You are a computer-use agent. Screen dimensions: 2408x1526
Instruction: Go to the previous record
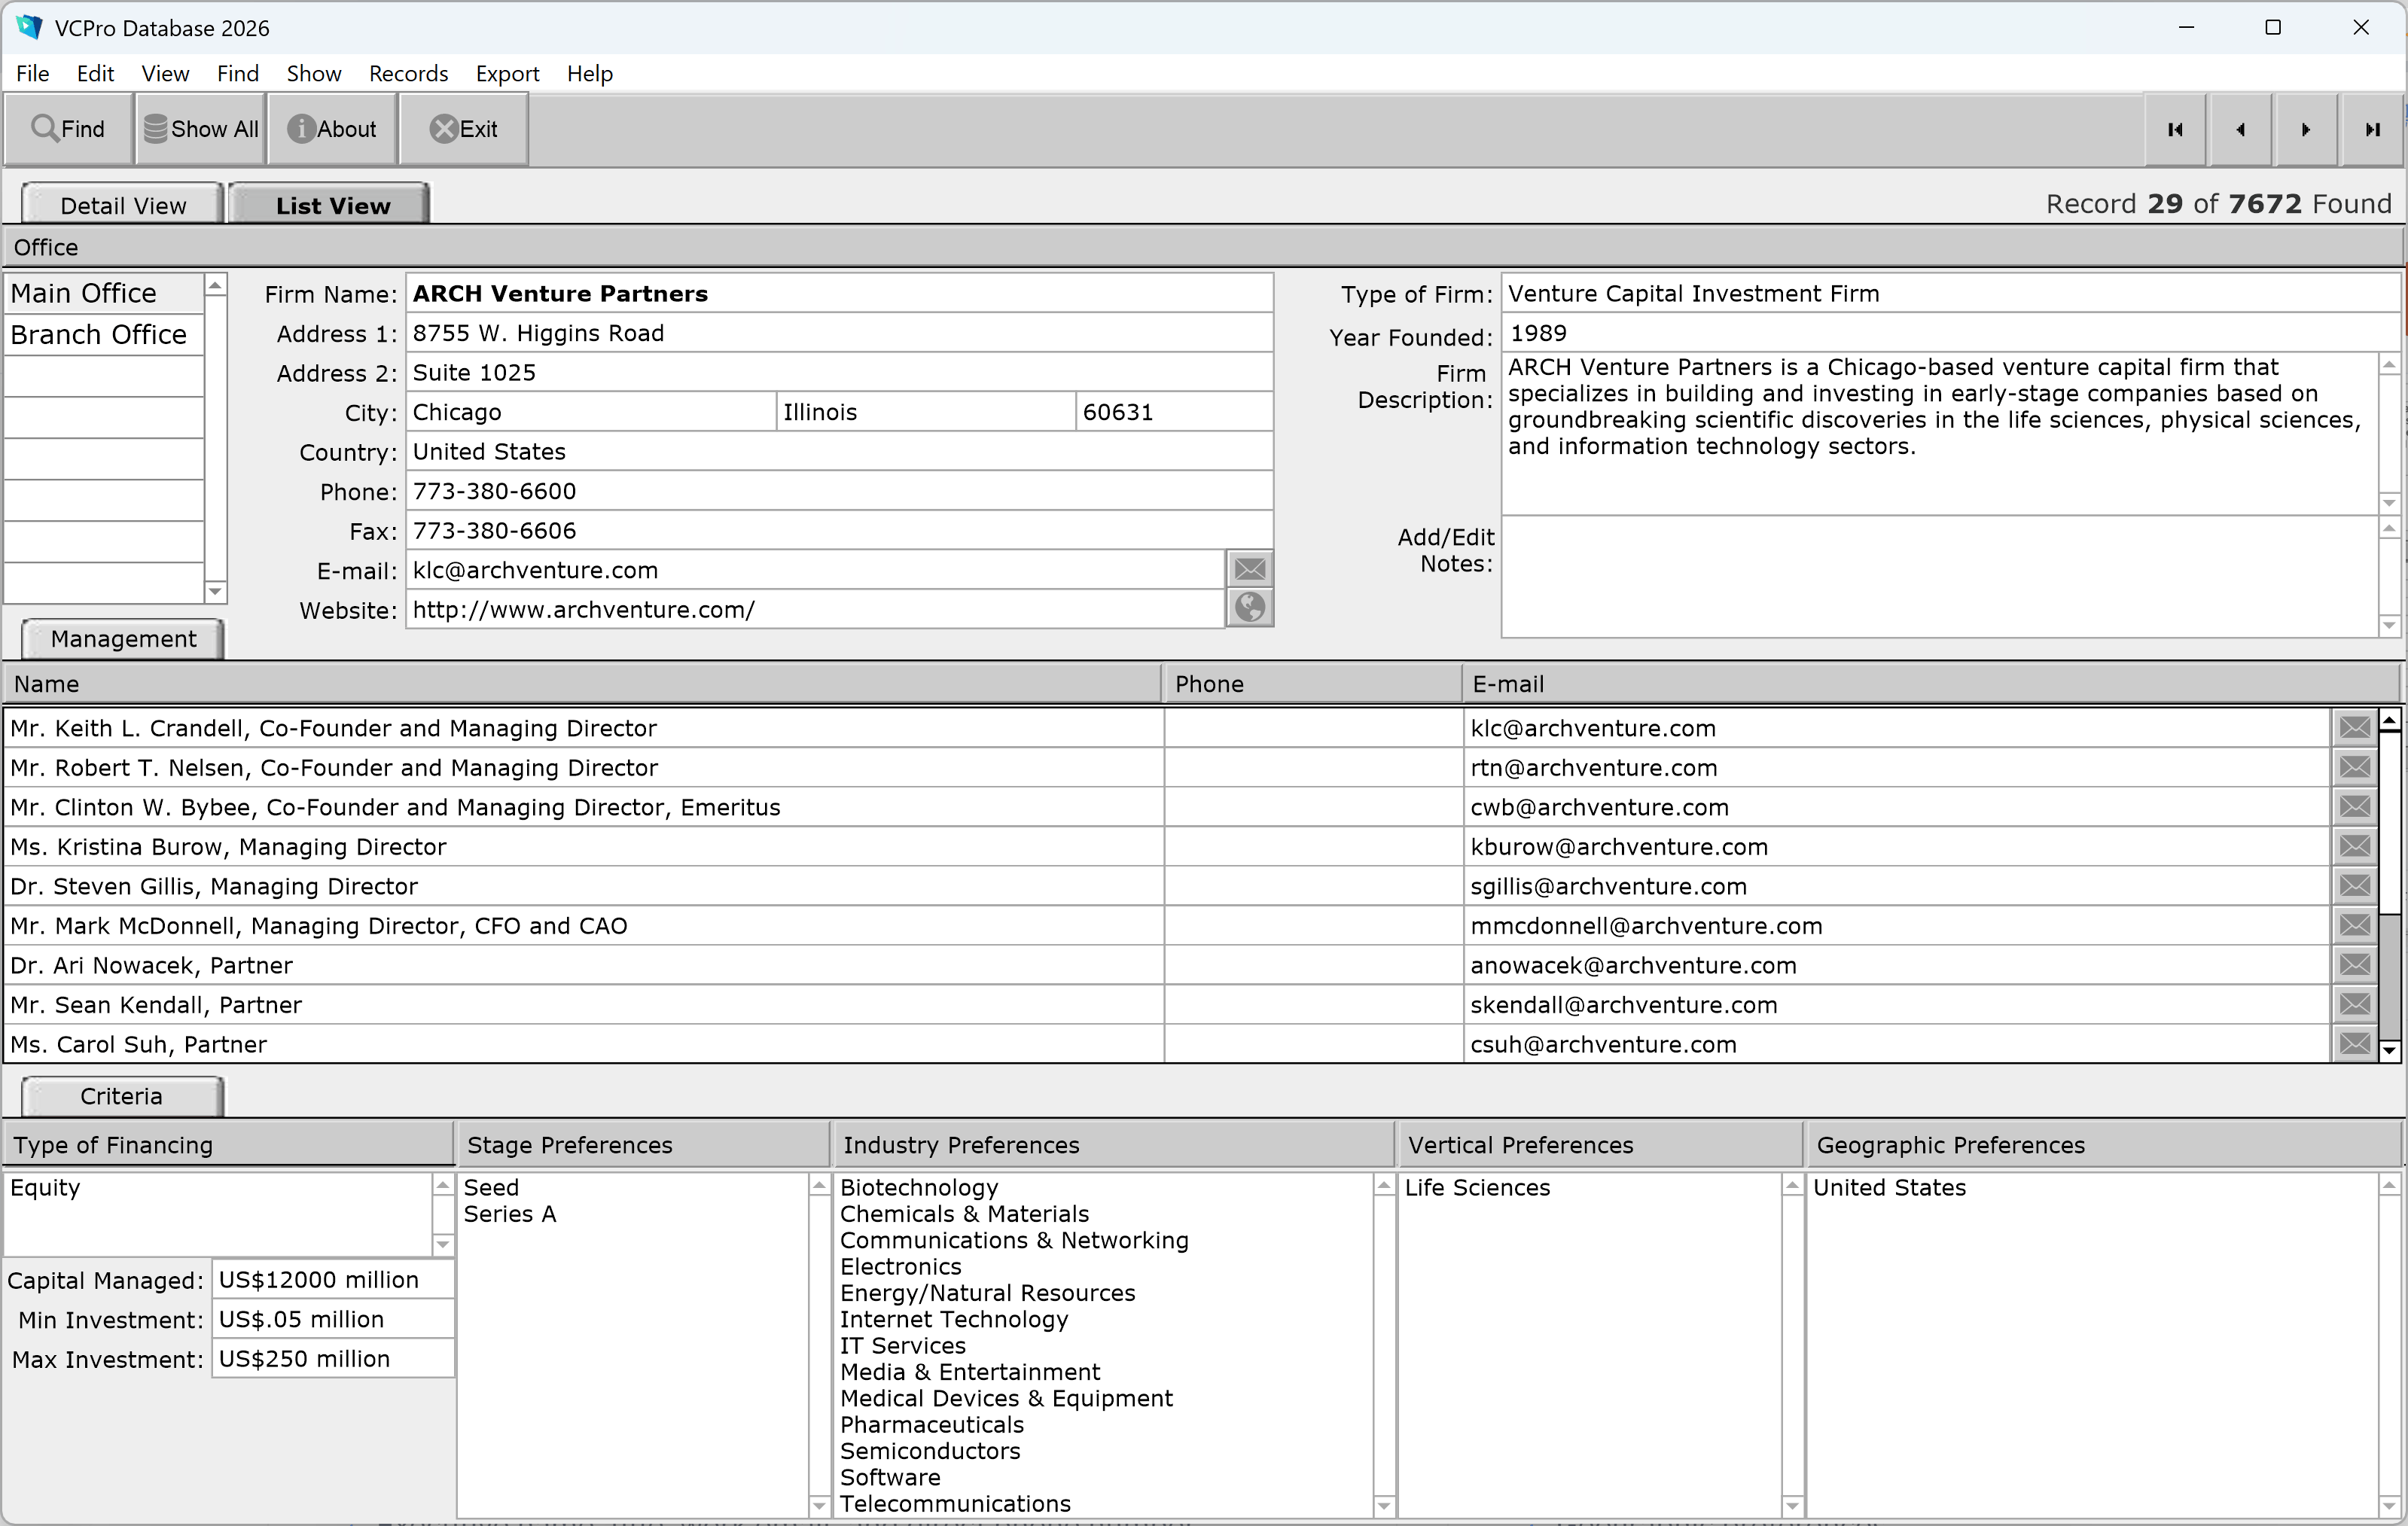[x=2241, y=130]
